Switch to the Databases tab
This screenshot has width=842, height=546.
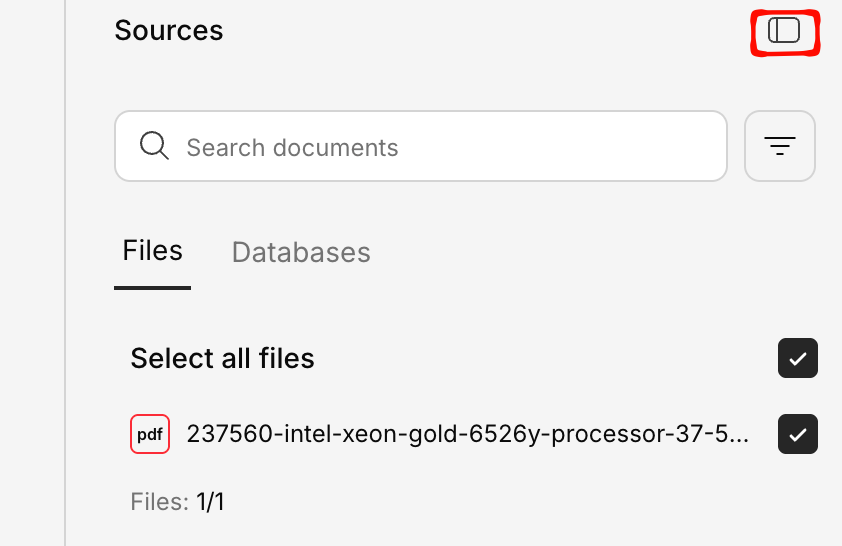pyautogui.click(x=301, y=252)
